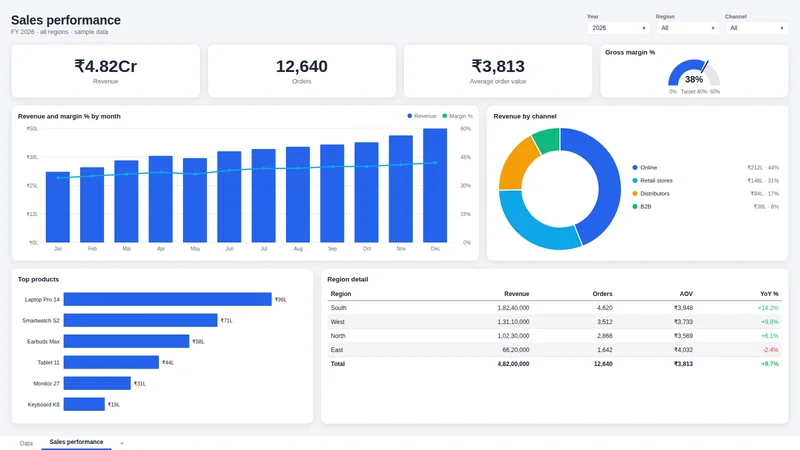Click the Orders column header
The image size is (800, 450).
tap(602, 294)
